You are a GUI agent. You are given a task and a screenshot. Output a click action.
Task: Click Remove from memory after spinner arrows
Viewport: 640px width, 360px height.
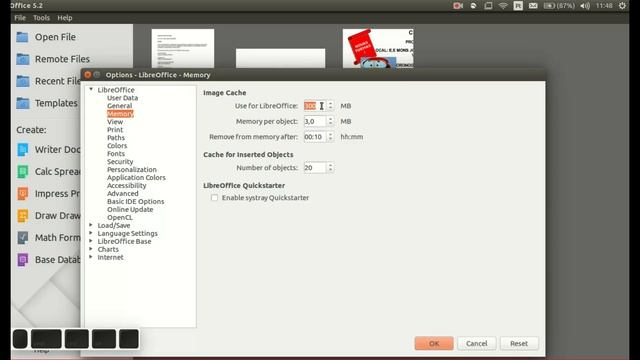click(x=330, y=137)
